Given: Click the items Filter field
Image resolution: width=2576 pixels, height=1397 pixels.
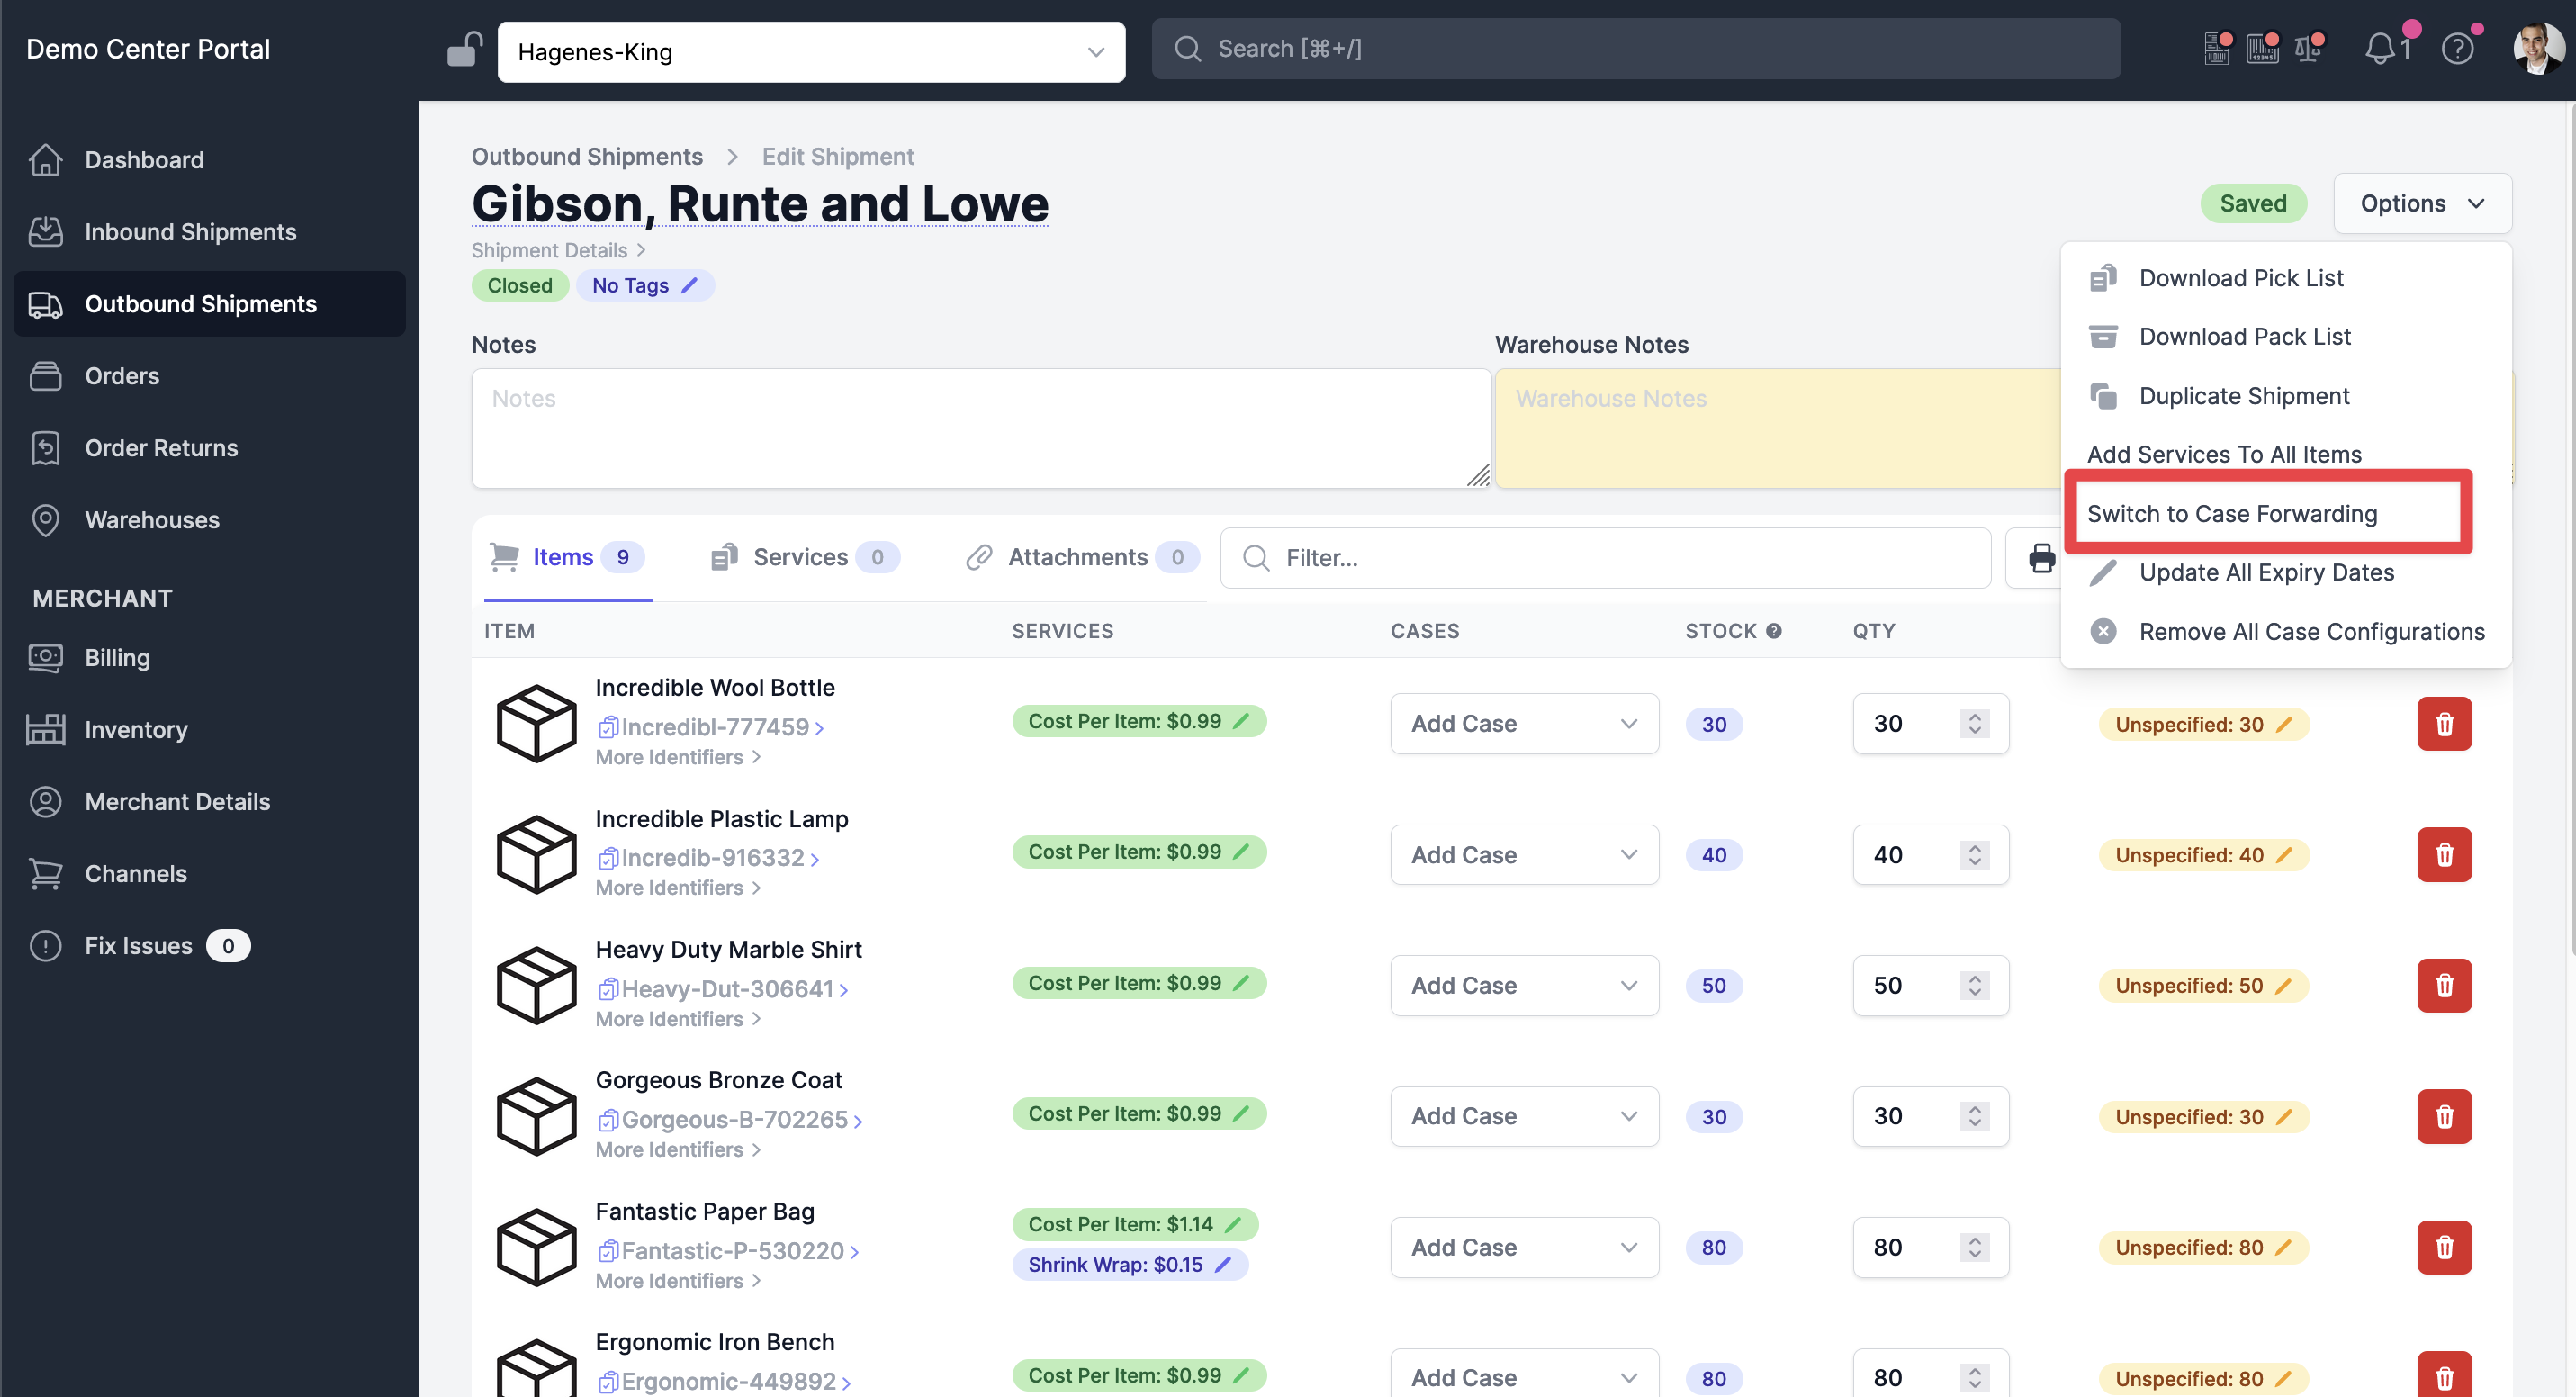Looking at the screenshot, I should (x=1606, y=558).
